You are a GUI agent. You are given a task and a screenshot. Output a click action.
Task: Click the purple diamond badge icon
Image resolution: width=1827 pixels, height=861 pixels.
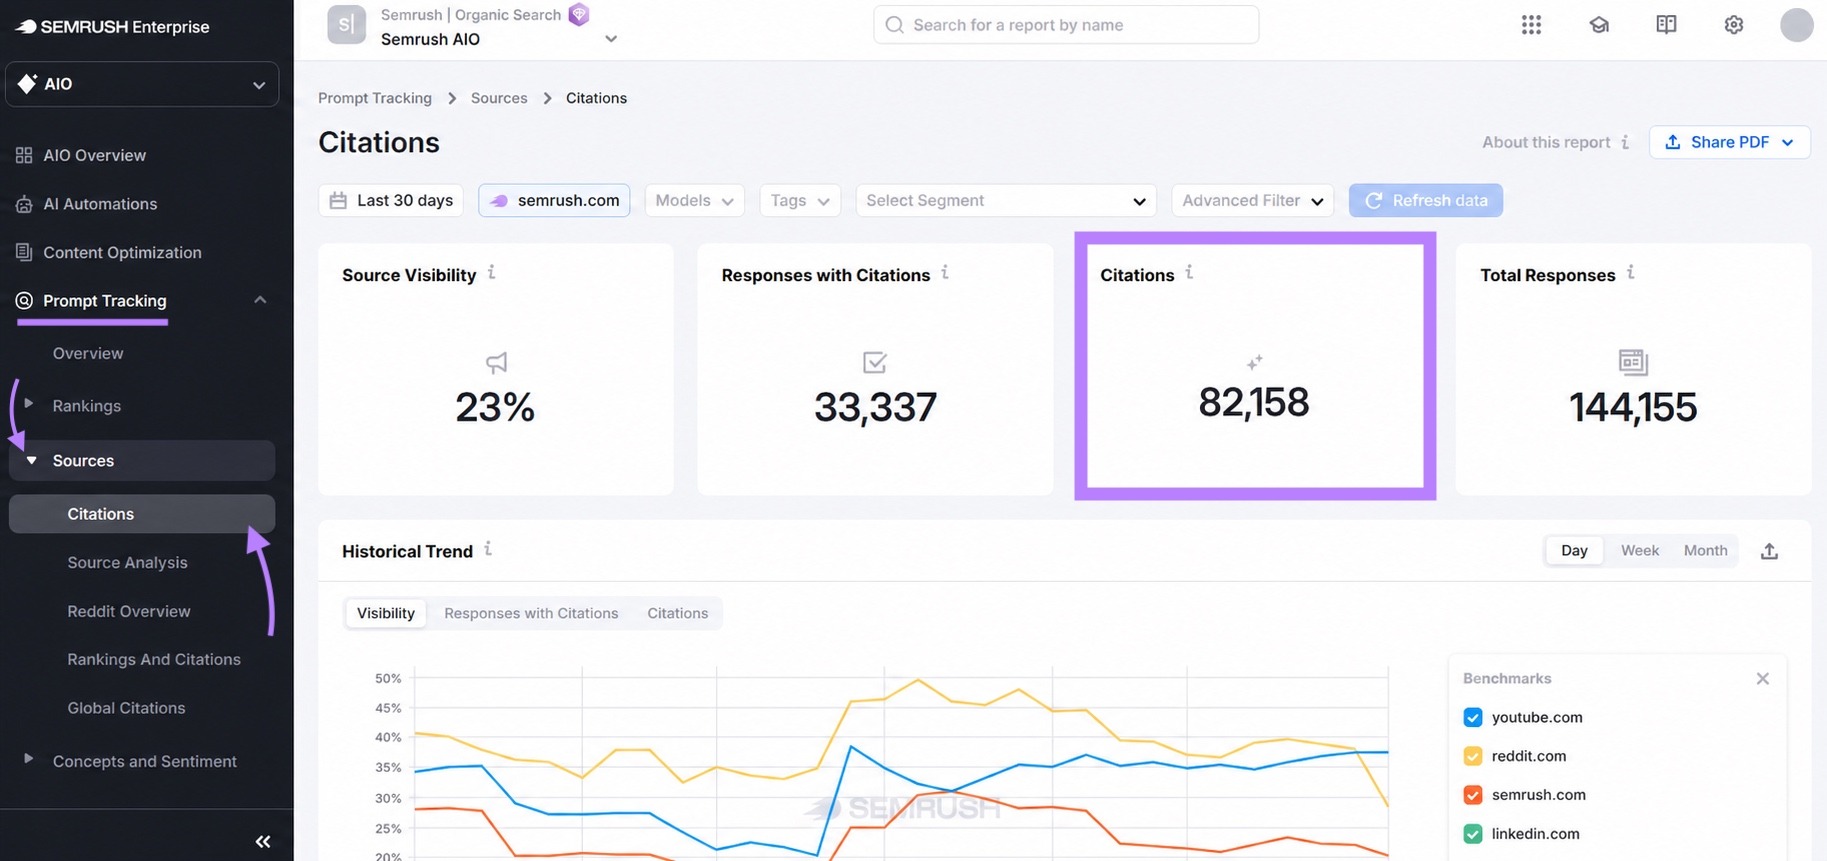coord(578,14)
